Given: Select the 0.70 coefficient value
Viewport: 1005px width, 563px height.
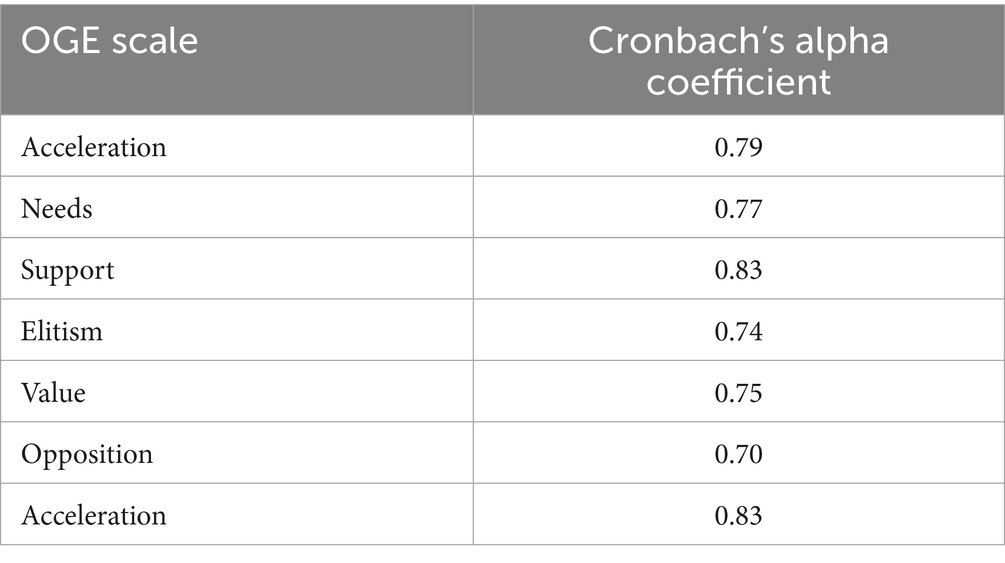Looking at the screenshot, I should 738,454.
